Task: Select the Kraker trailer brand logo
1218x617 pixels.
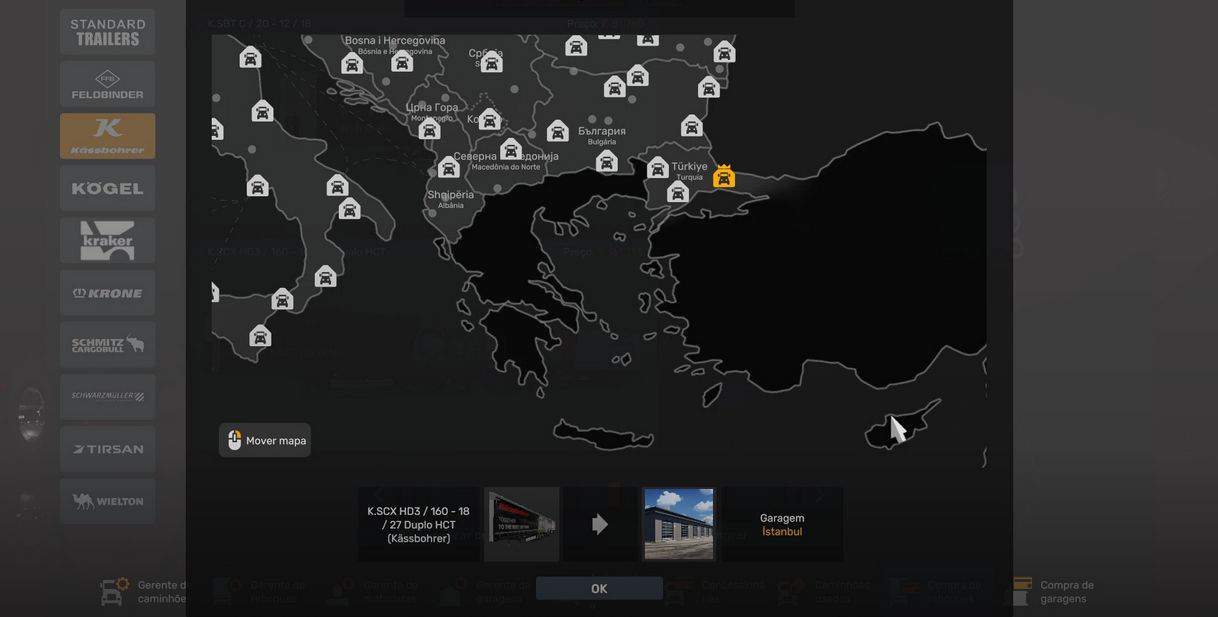Action: pos(107,241)
